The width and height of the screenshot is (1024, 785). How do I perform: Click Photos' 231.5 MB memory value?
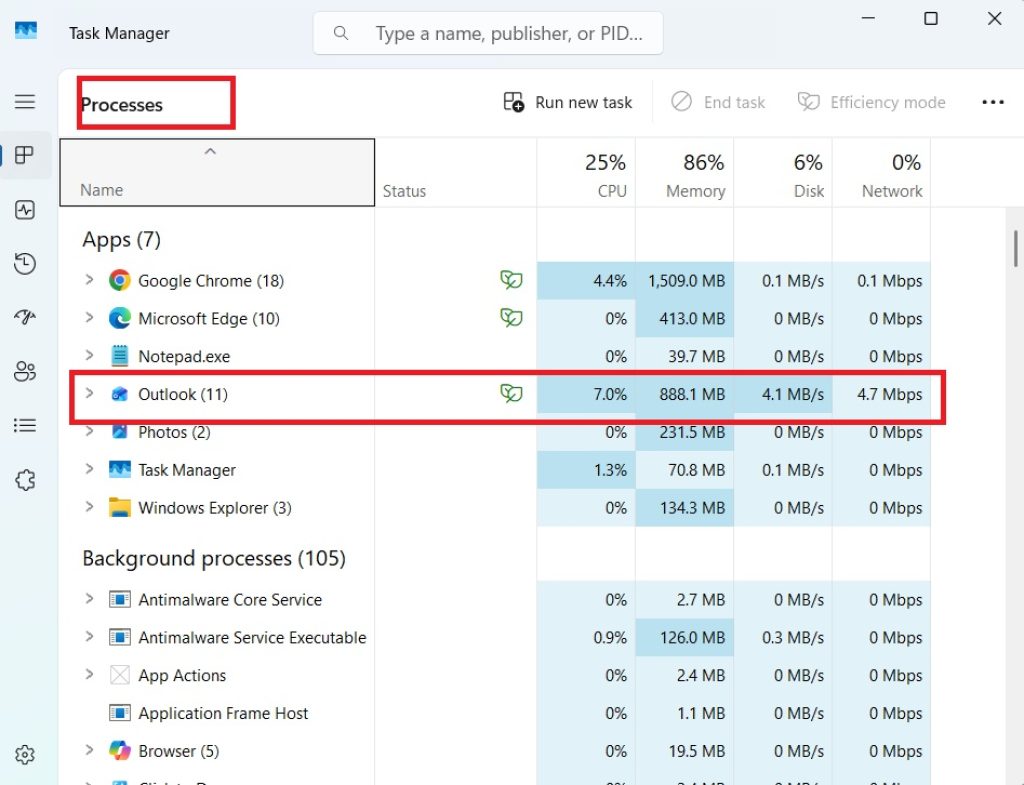tap(692, 432)
